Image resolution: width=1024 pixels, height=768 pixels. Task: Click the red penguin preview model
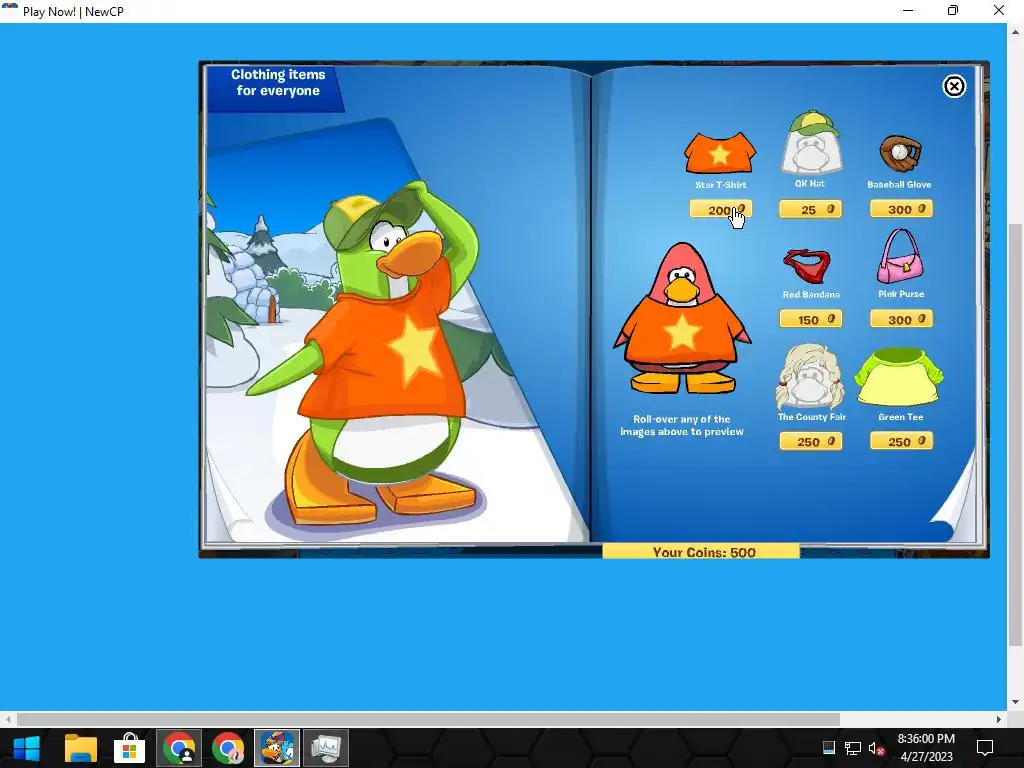[x=681, y=318]
